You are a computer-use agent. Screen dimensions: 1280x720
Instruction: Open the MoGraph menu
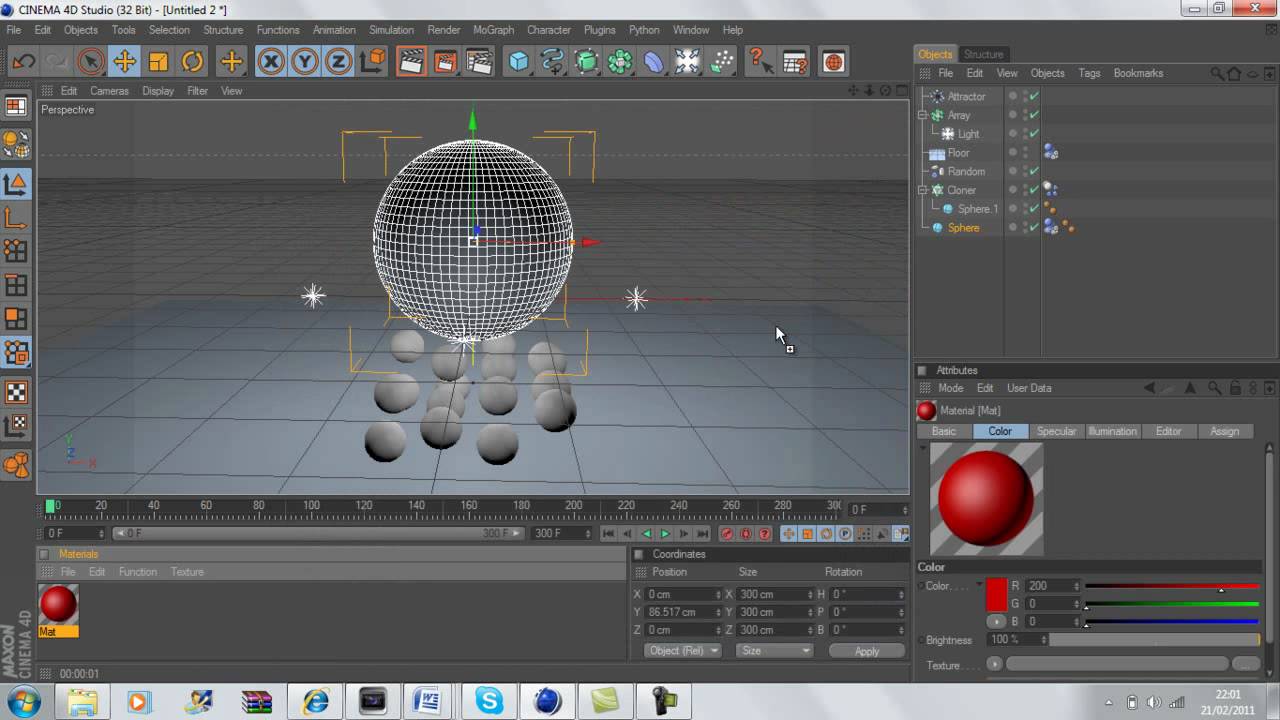click(x=493, y=30)
